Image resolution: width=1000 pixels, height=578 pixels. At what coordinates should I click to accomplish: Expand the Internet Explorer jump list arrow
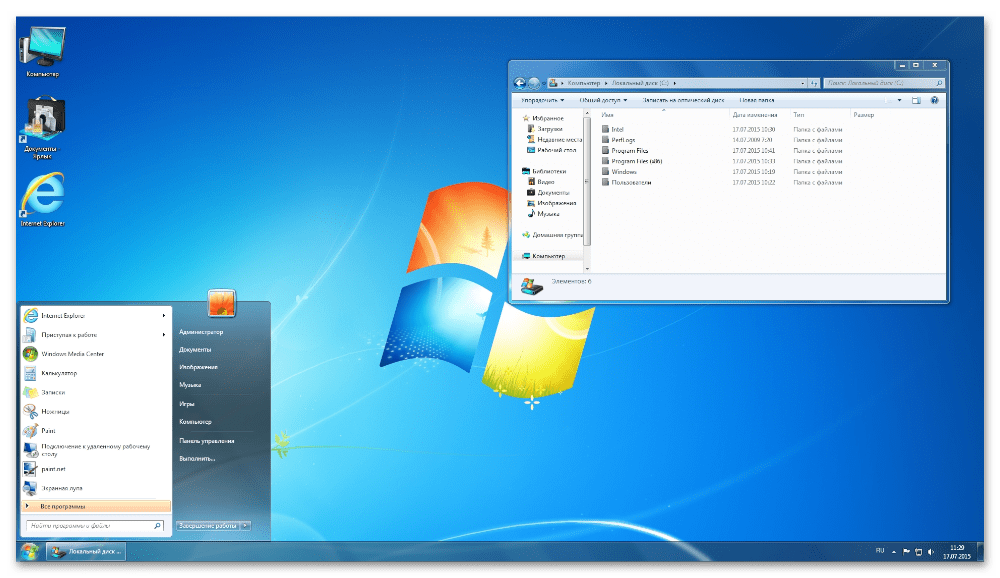coord(164,315)
